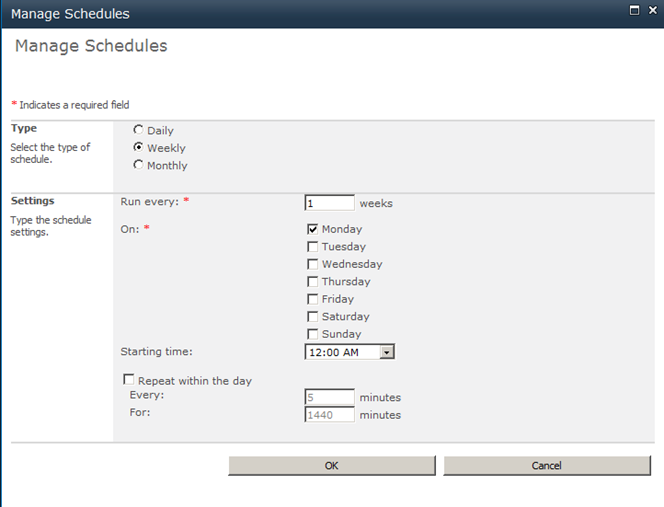Enable Friday for the schedule
664x507 pixels.
313,299
